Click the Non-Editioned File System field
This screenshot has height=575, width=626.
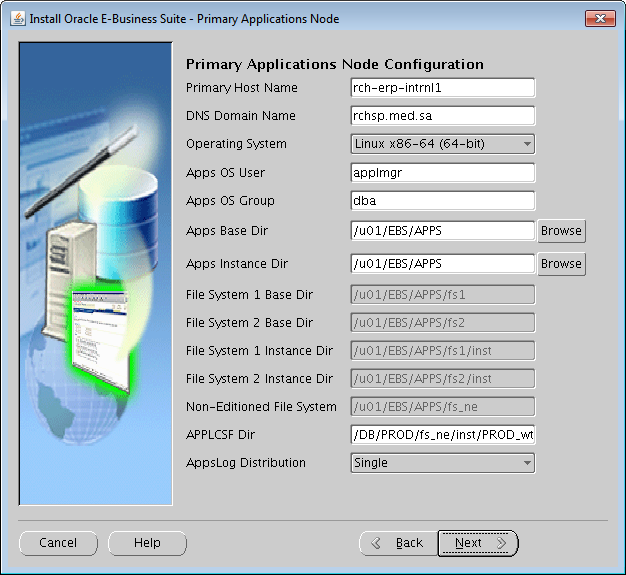point(442,407)
